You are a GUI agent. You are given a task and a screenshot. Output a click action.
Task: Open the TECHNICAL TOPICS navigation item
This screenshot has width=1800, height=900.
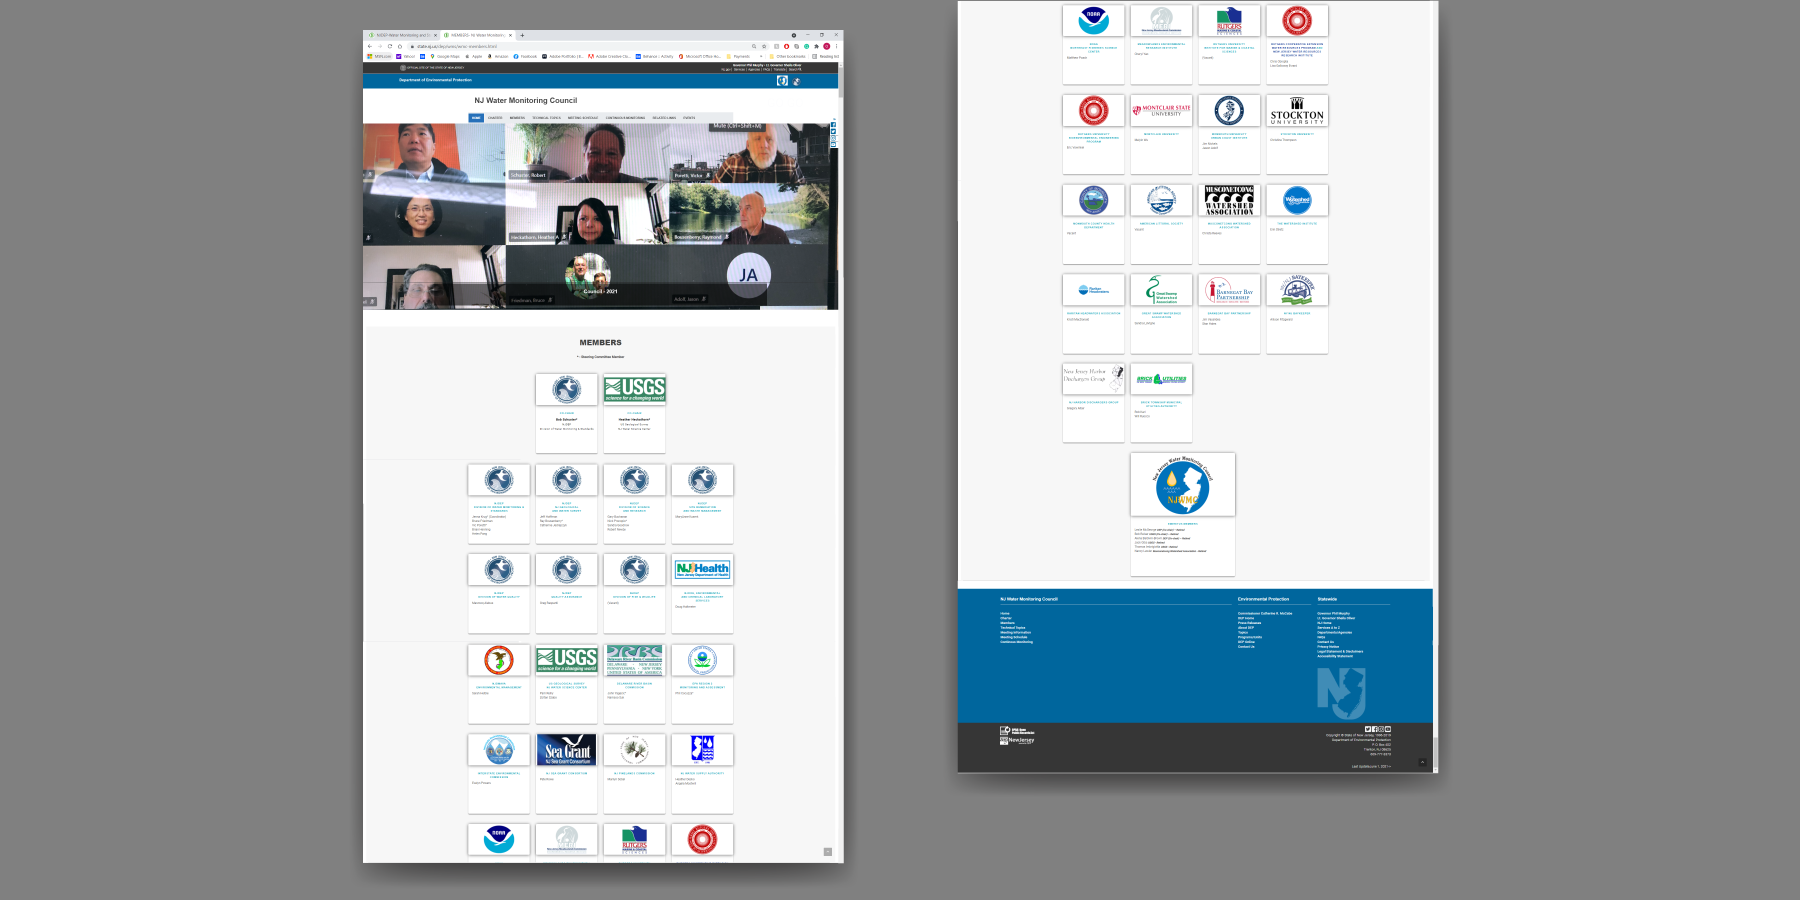point(546,118)
